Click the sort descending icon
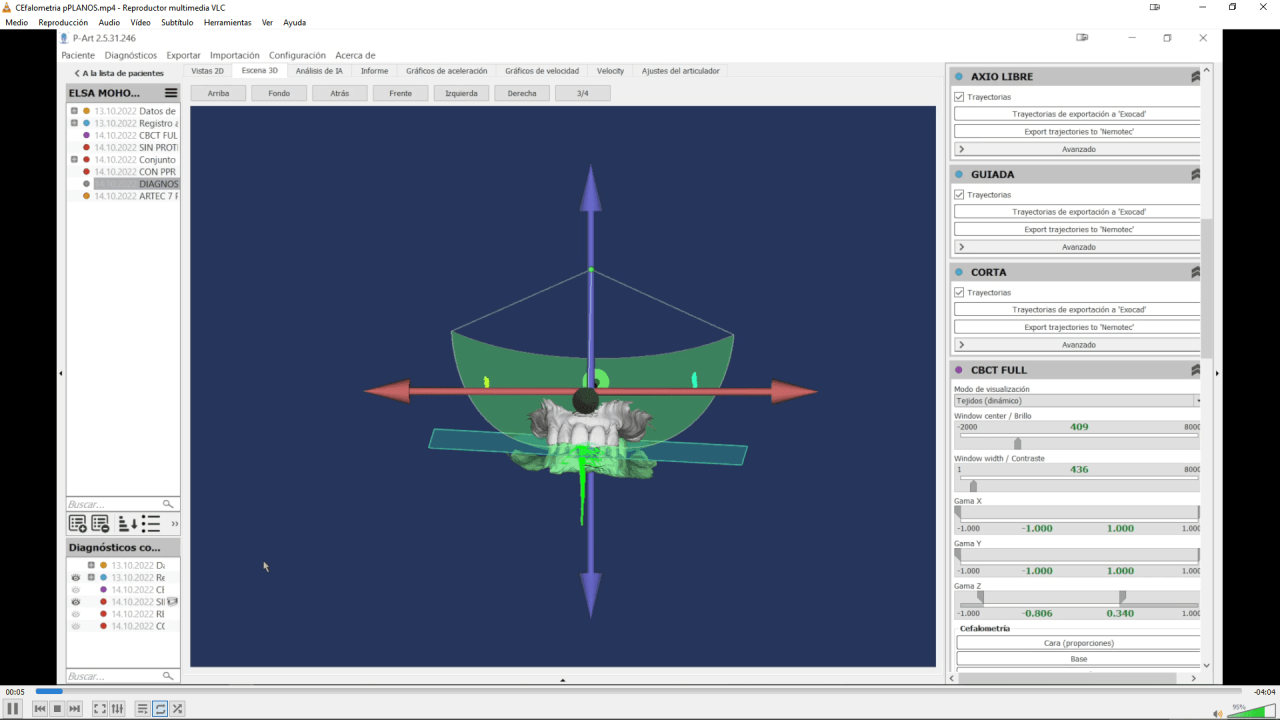The image size is (1280, 720). [x=127, y=523]
